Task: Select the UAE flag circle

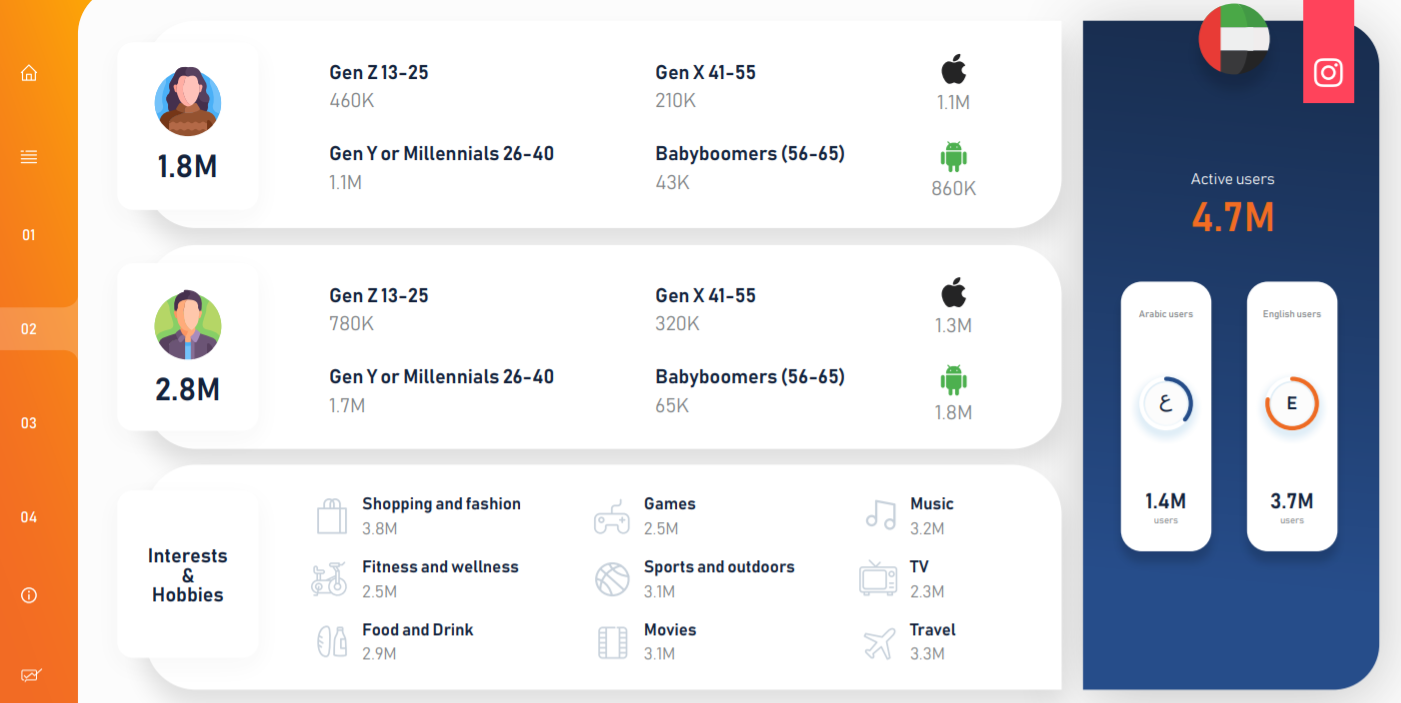Action: click(x=1234, y=39)
